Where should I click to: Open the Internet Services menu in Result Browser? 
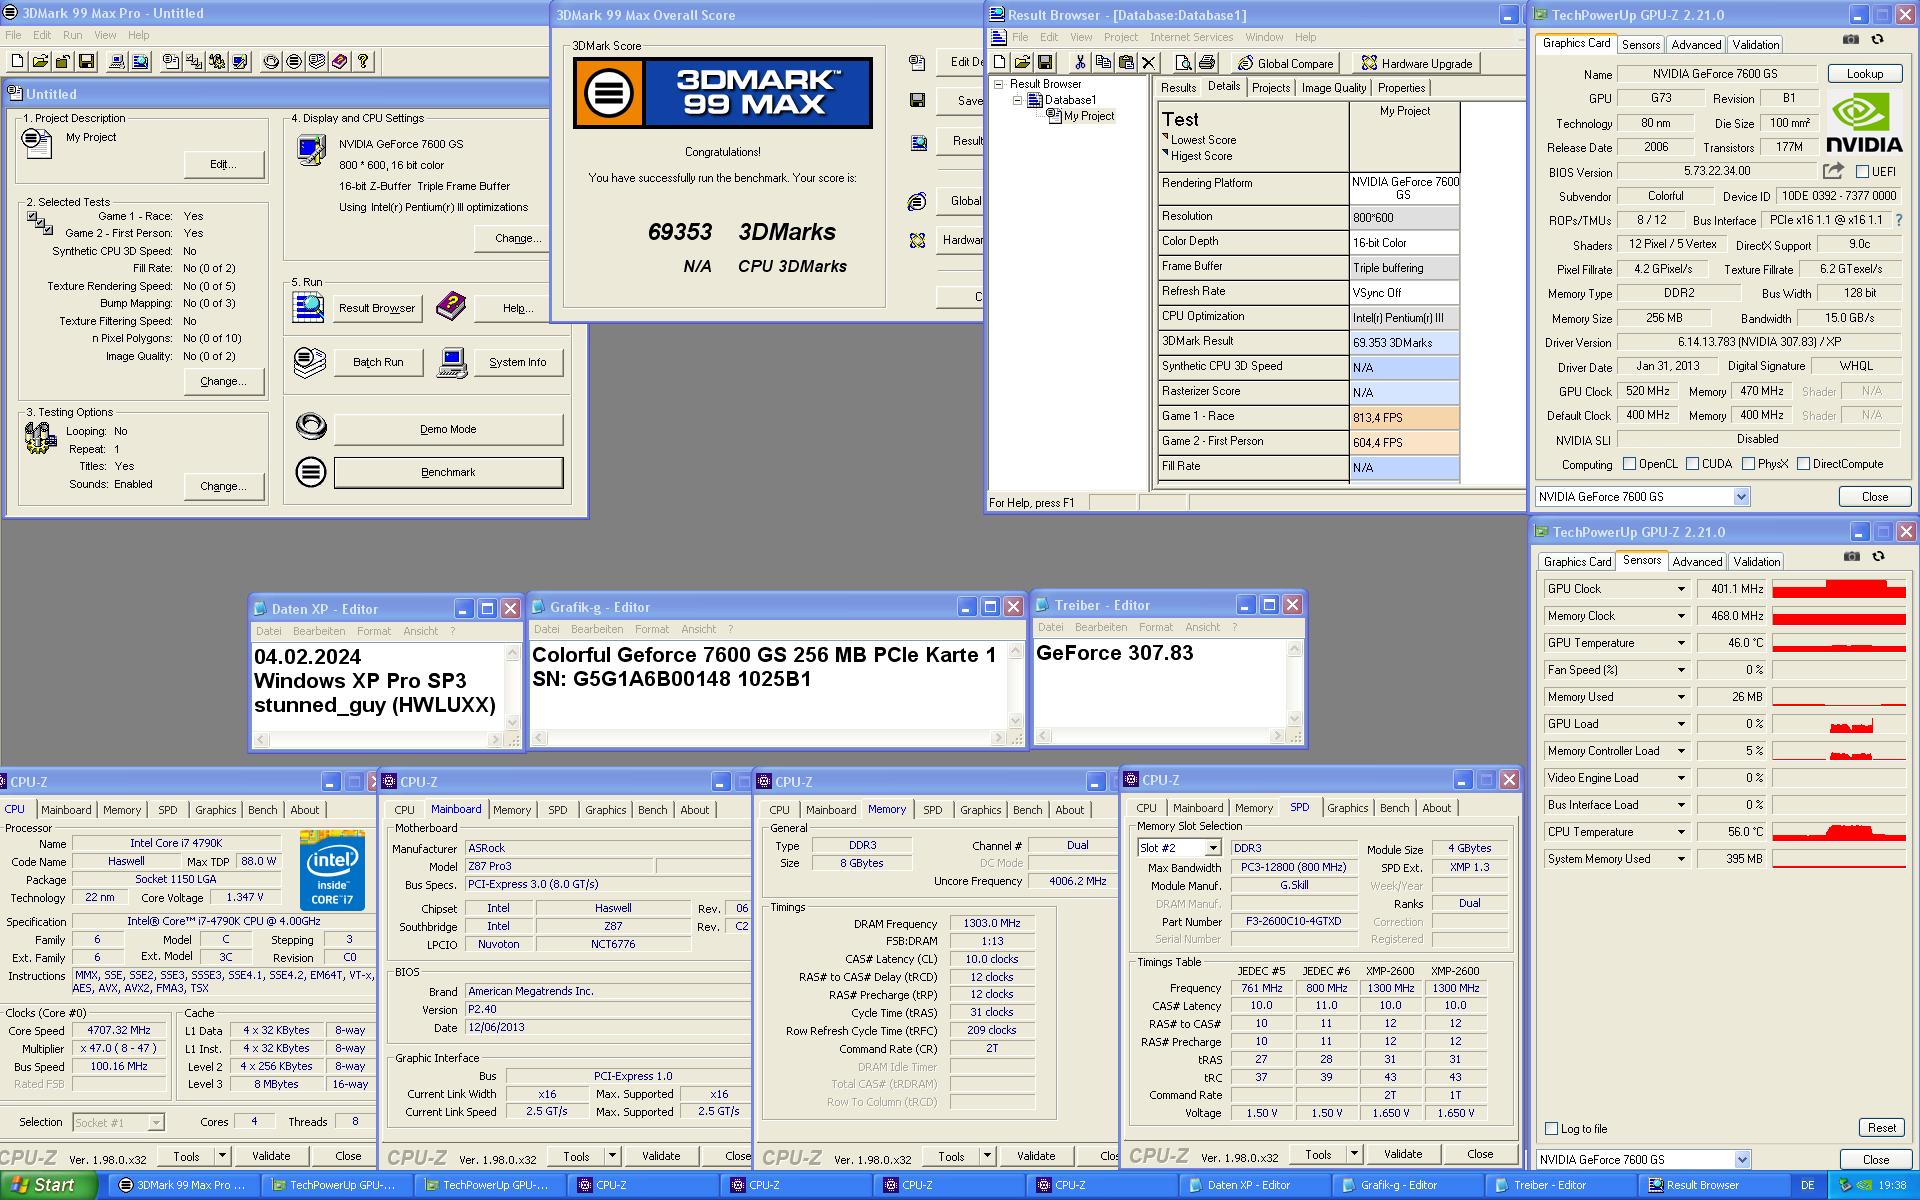(x=1191, y=37)
